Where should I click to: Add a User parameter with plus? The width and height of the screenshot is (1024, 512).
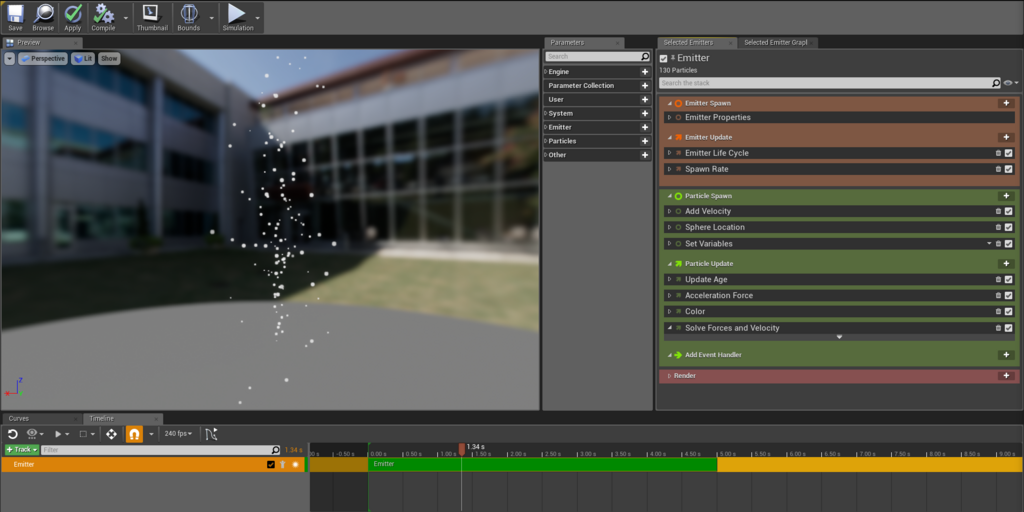(645, 100)
